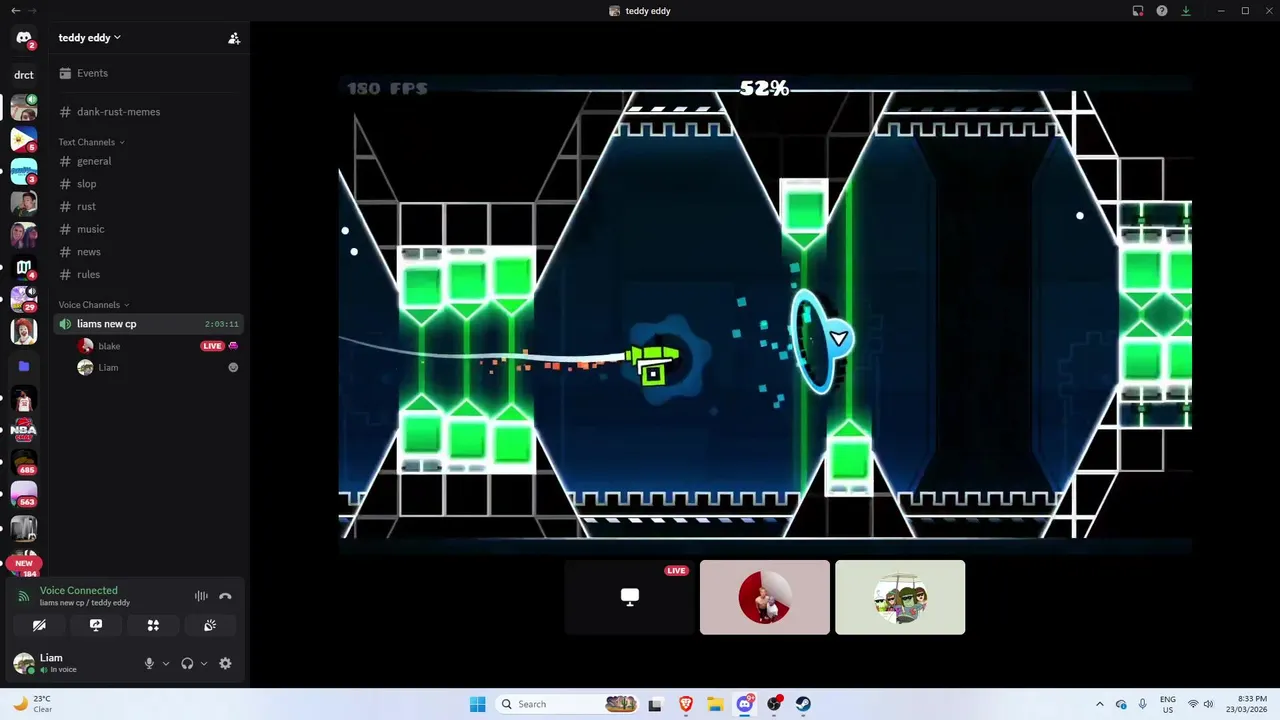The width and height of the screenshot is (1280, 720).
Task: Open the news text channel
Action: click(x=150, y=252)
